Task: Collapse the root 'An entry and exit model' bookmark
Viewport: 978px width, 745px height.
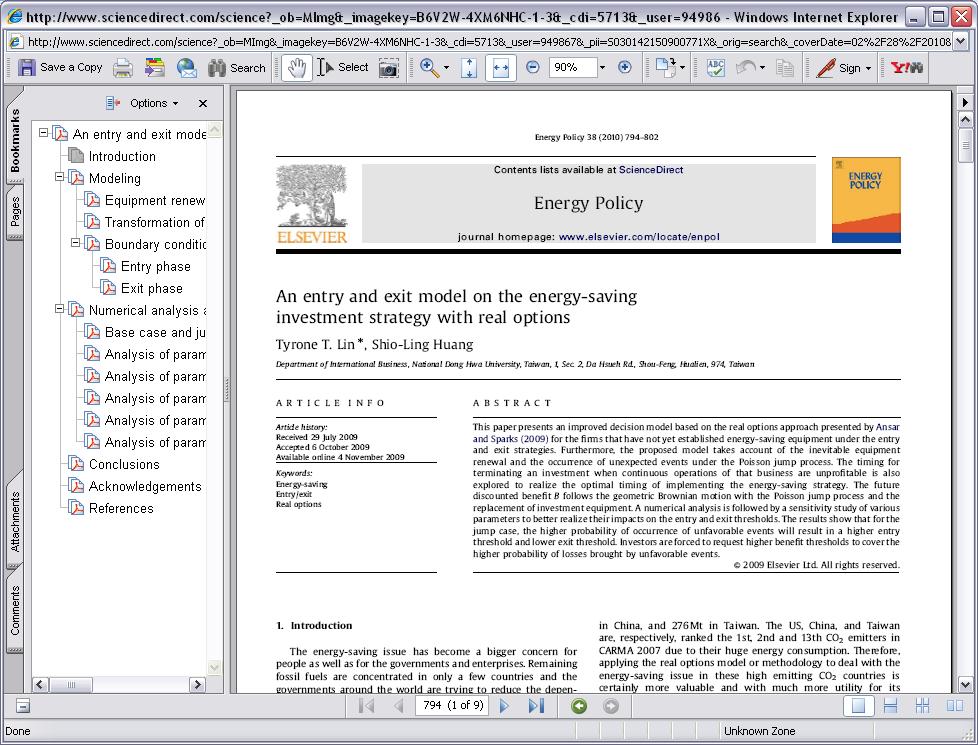Action: [x=44, y=133]
